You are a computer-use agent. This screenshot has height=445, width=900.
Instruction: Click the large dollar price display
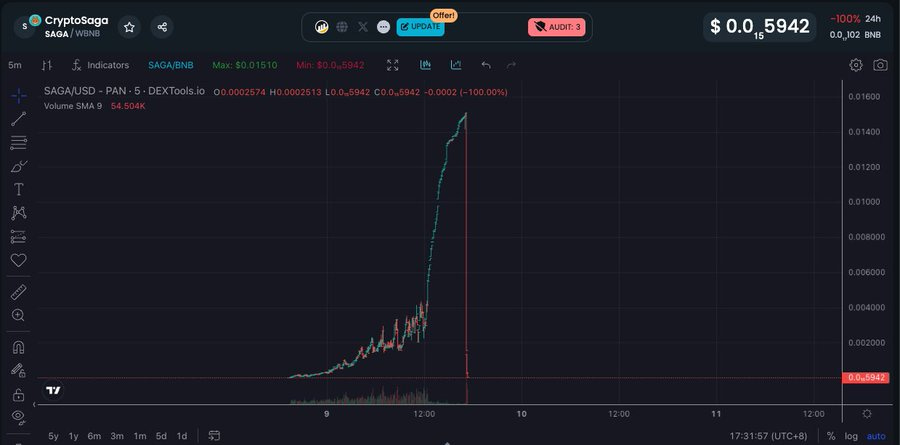pyautogui.click(x=759, y=26)
